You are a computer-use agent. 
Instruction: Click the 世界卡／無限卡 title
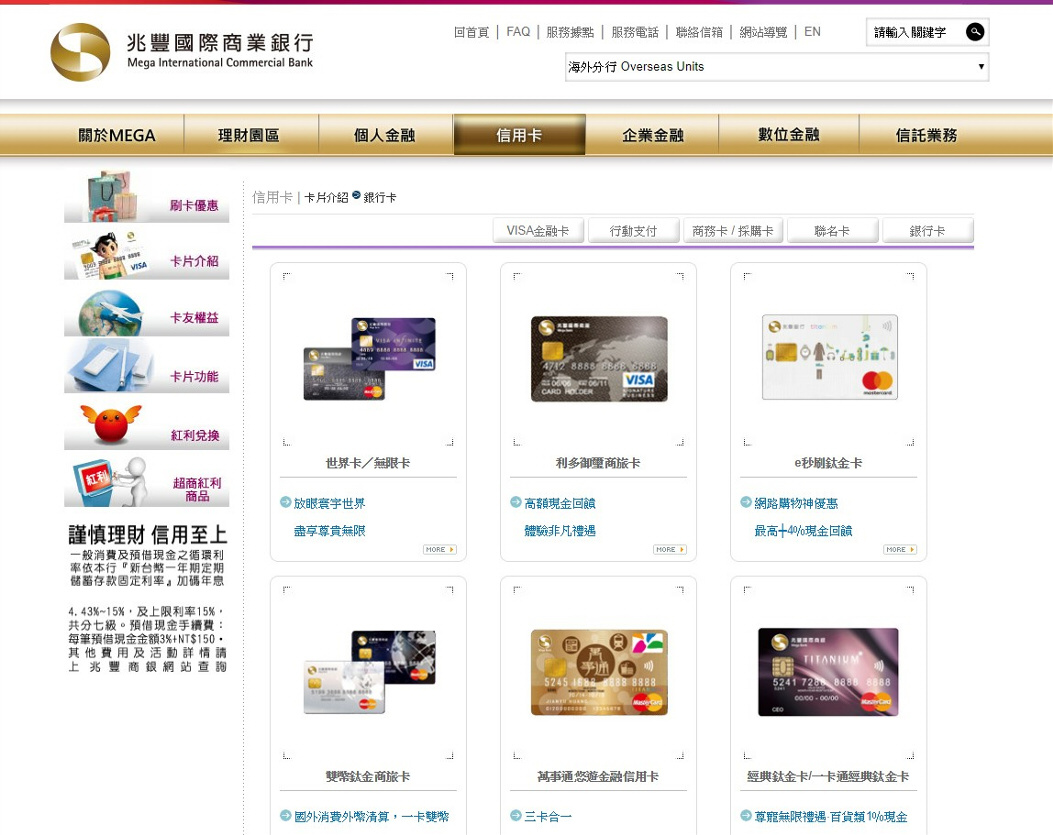368,463
